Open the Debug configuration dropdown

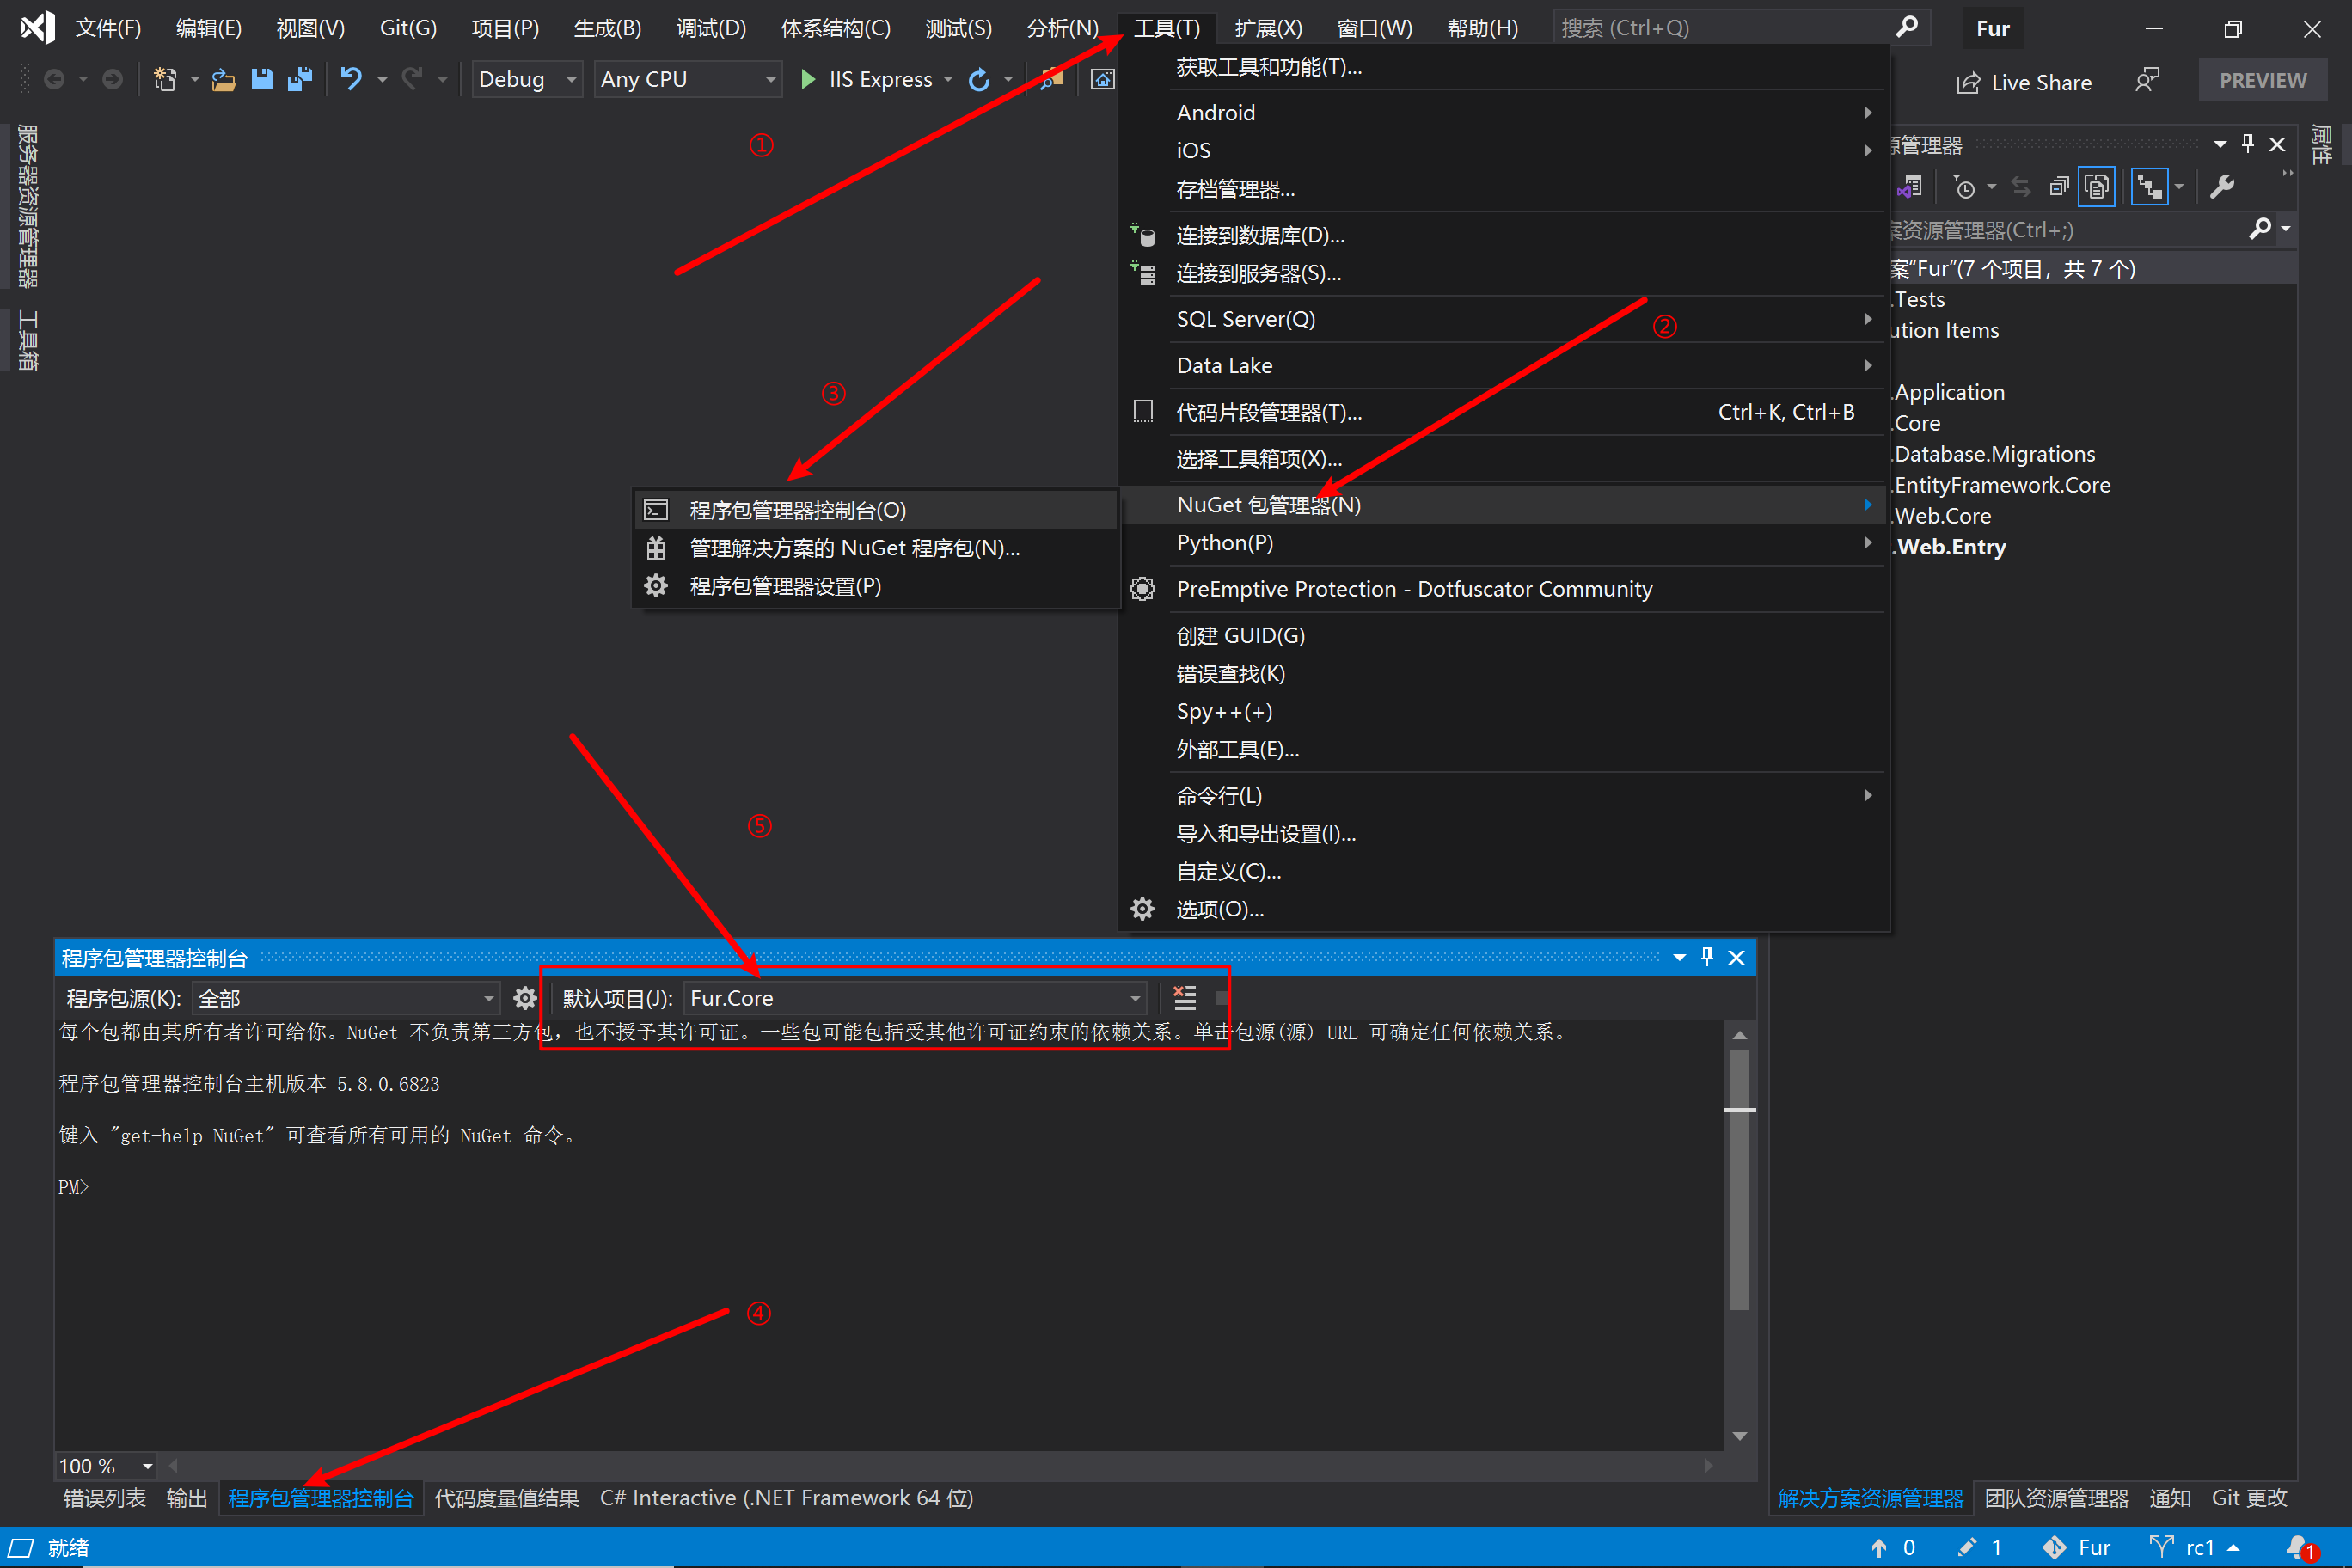527,79
